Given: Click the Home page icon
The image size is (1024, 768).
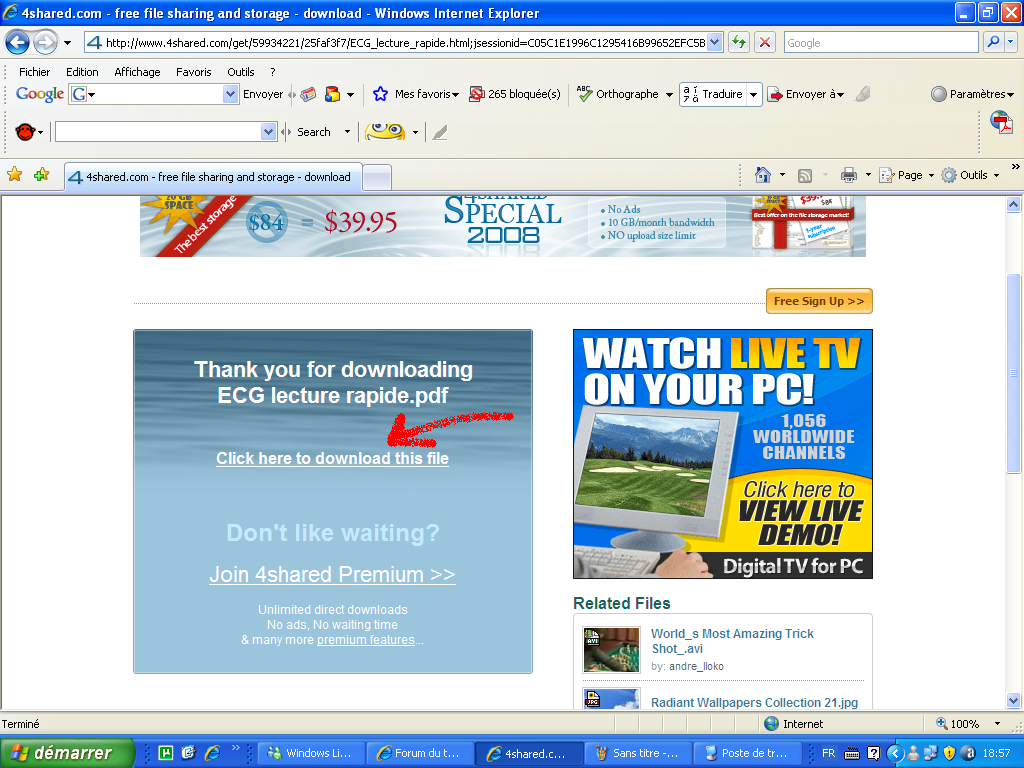Looking at the screenshot, I should [762, 175].
